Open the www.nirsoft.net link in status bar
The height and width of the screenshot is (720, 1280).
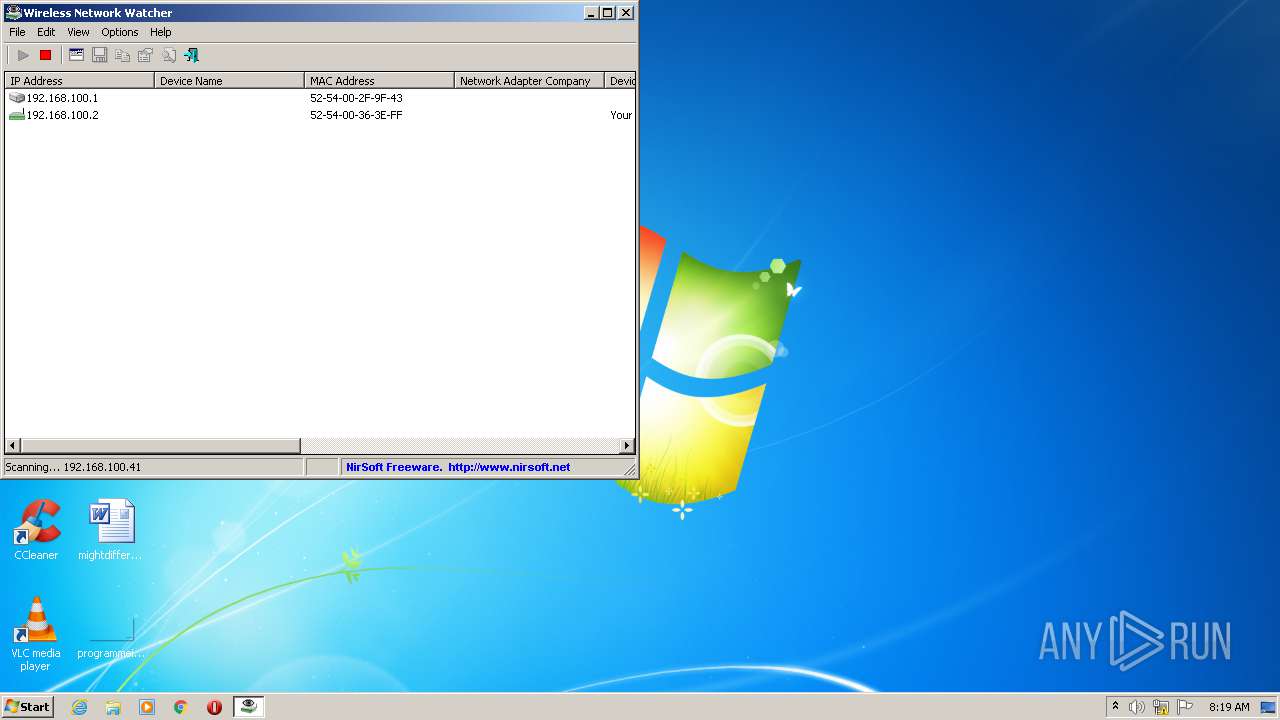(509, 467)
